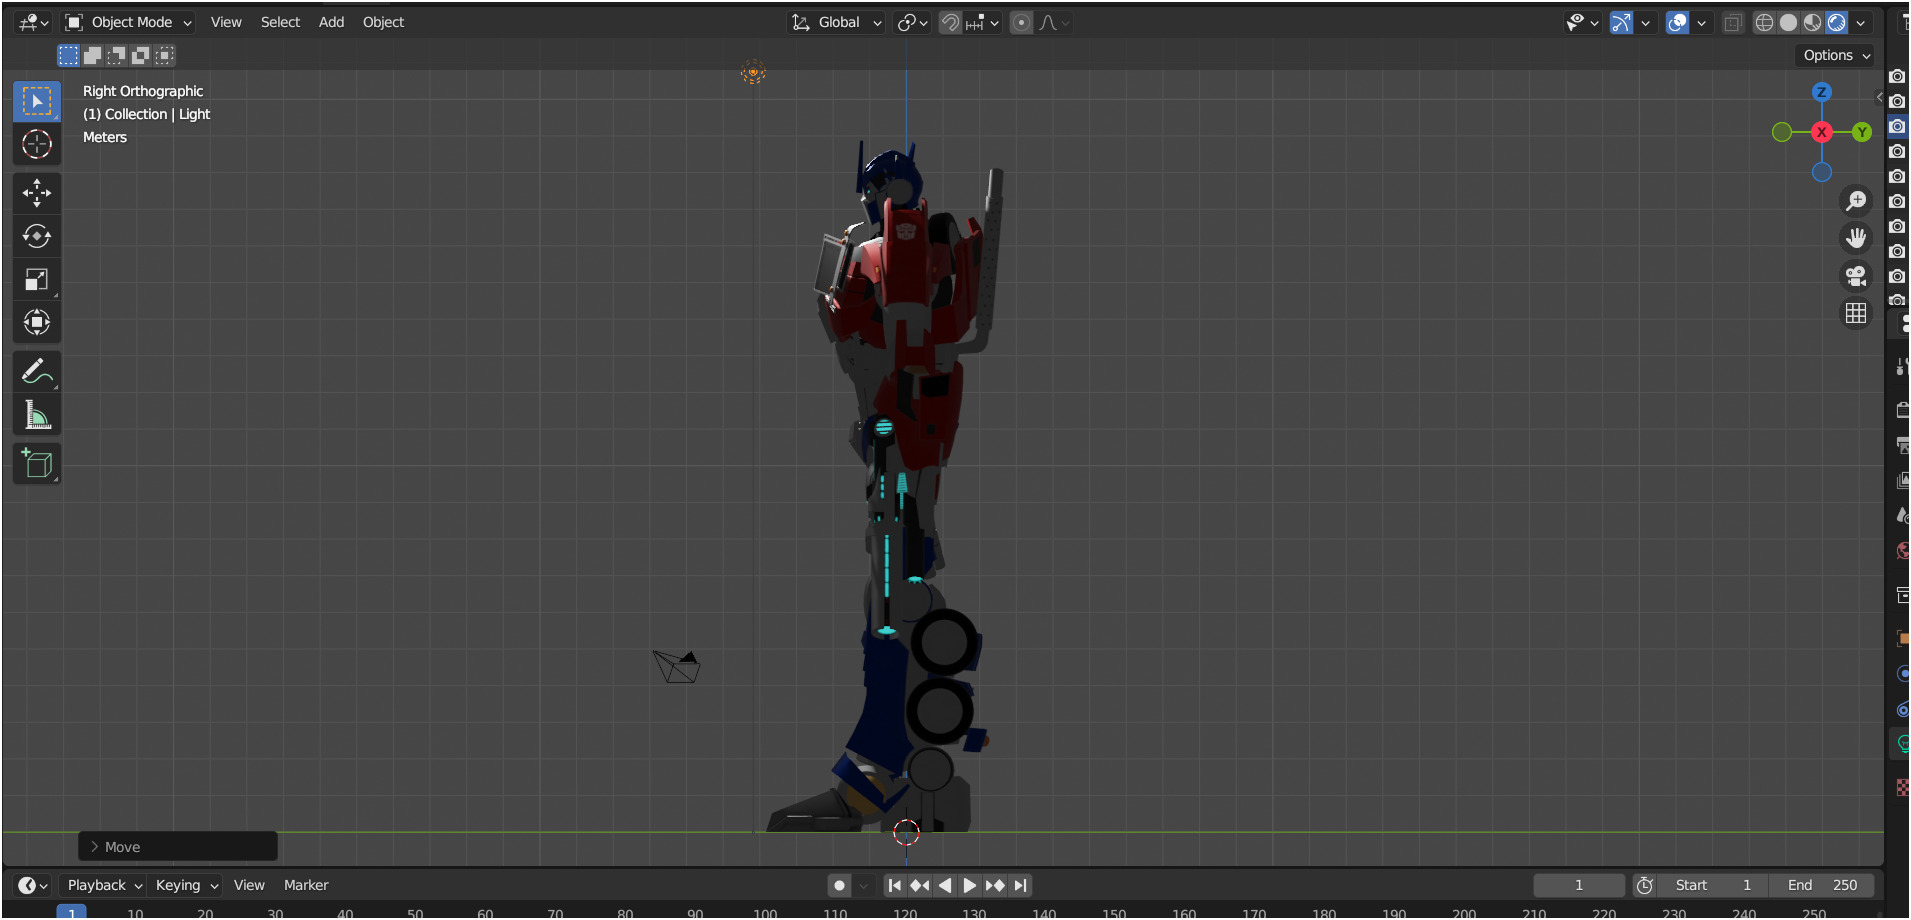The width and height of the screenshot is (1911, 920).
Task: Open the timeline View menu
Action: pyautogui.click(x=249, y=886)
